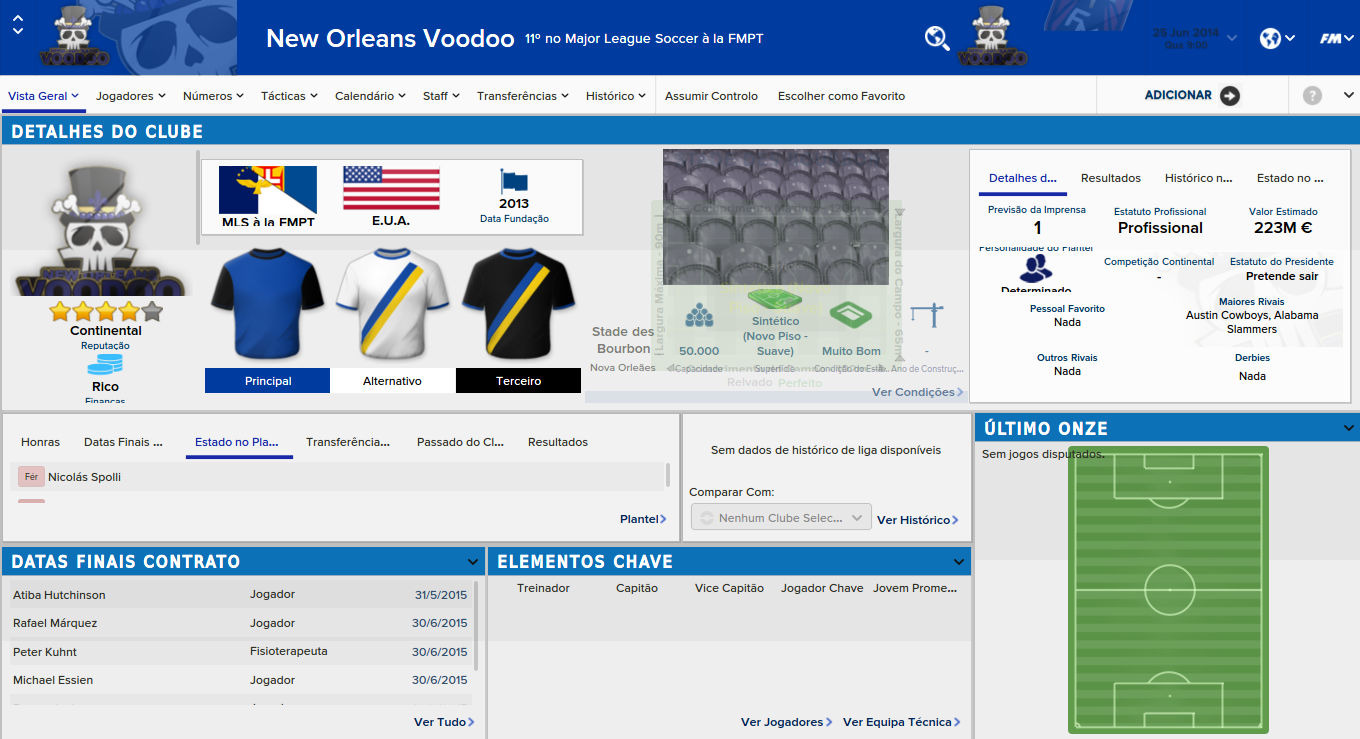
Task: Click the contract list scrollbar
Action: (x=476, y=626)
